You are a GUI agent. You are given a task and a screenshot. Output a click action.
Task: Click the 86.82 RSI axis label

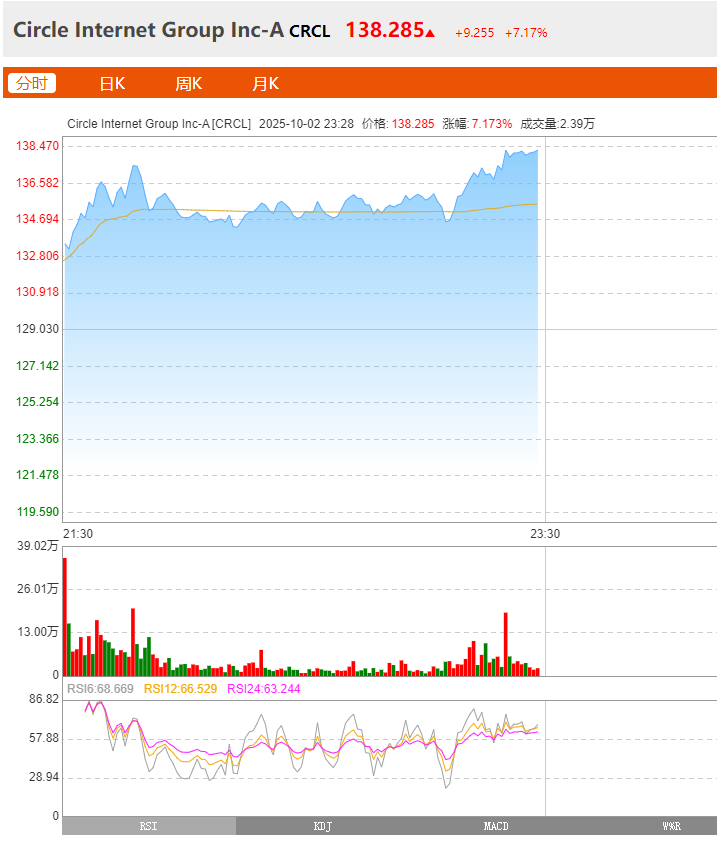(44, 699)
